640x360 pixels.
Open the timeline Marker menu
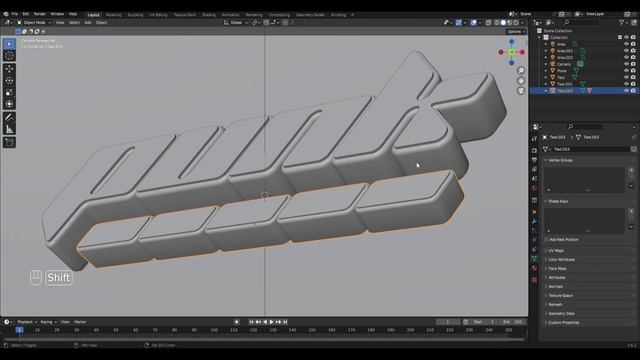[80, 322]
